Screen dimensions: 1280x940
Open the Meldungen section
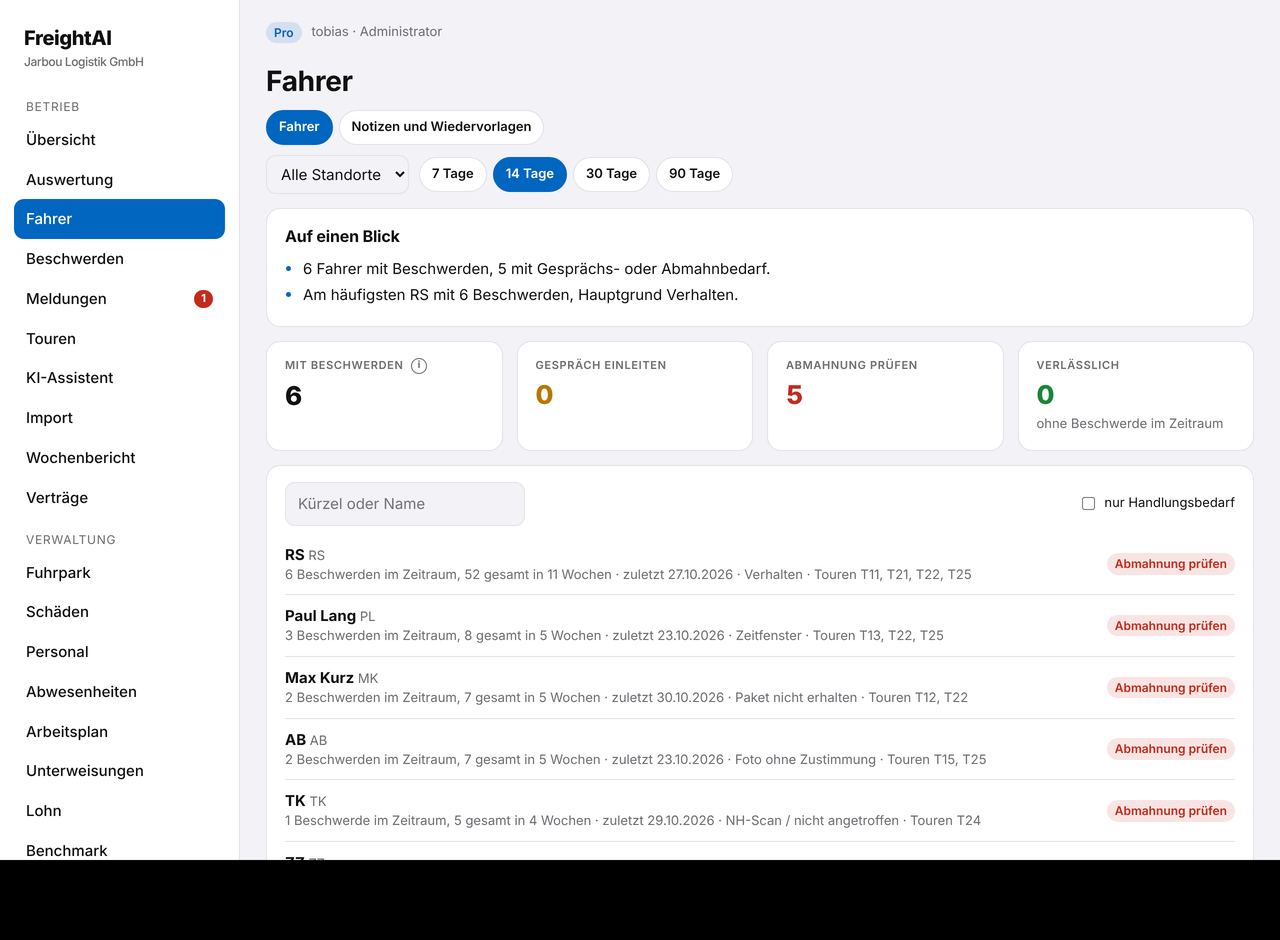tap(119, 299)
